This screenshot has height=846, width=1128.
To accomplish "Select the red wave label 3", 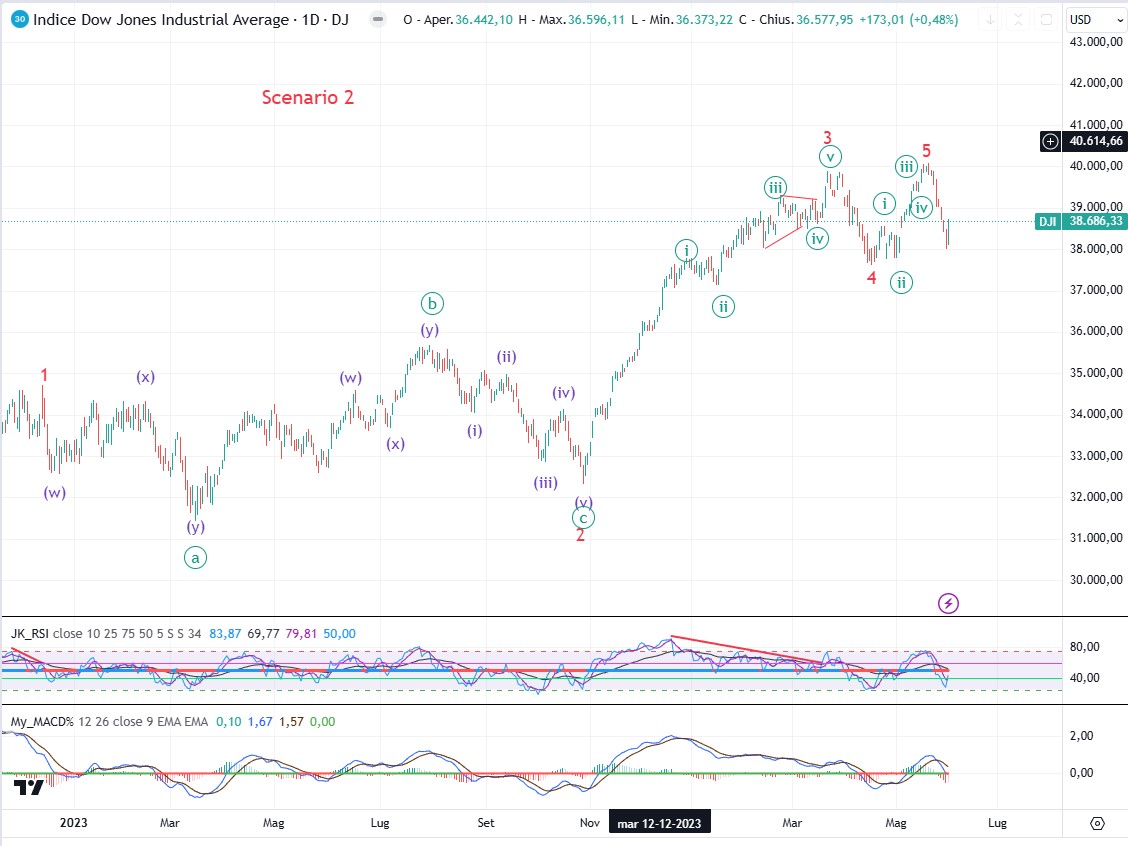I will (x=827, y=137).
